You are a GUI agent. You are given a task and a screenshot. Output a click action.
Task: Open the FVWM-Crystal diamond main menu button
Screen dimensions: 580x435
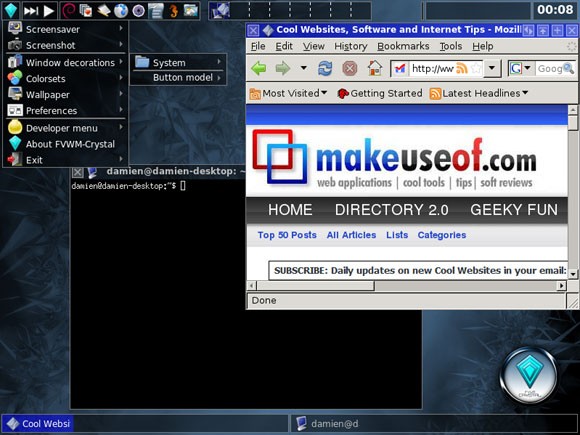coord(11,10)
